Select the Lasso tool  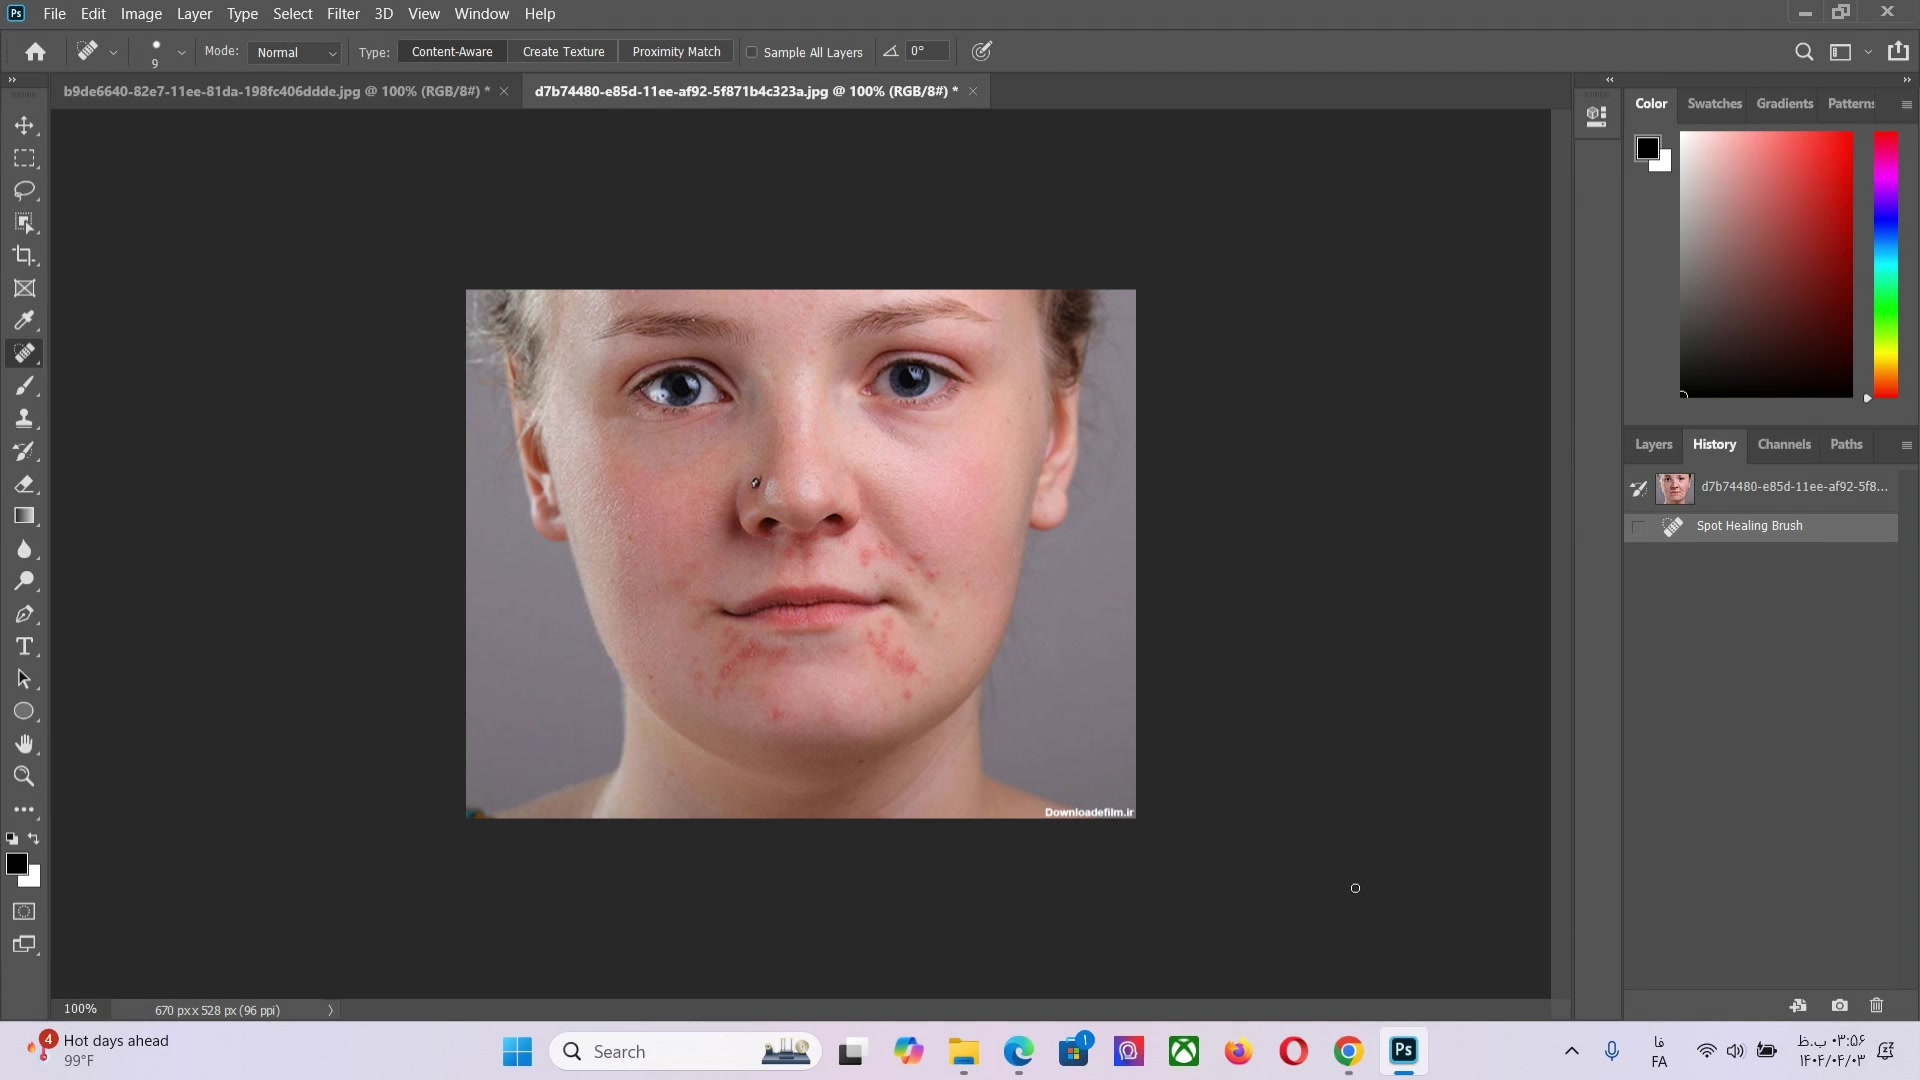click(x=24, y=191)
